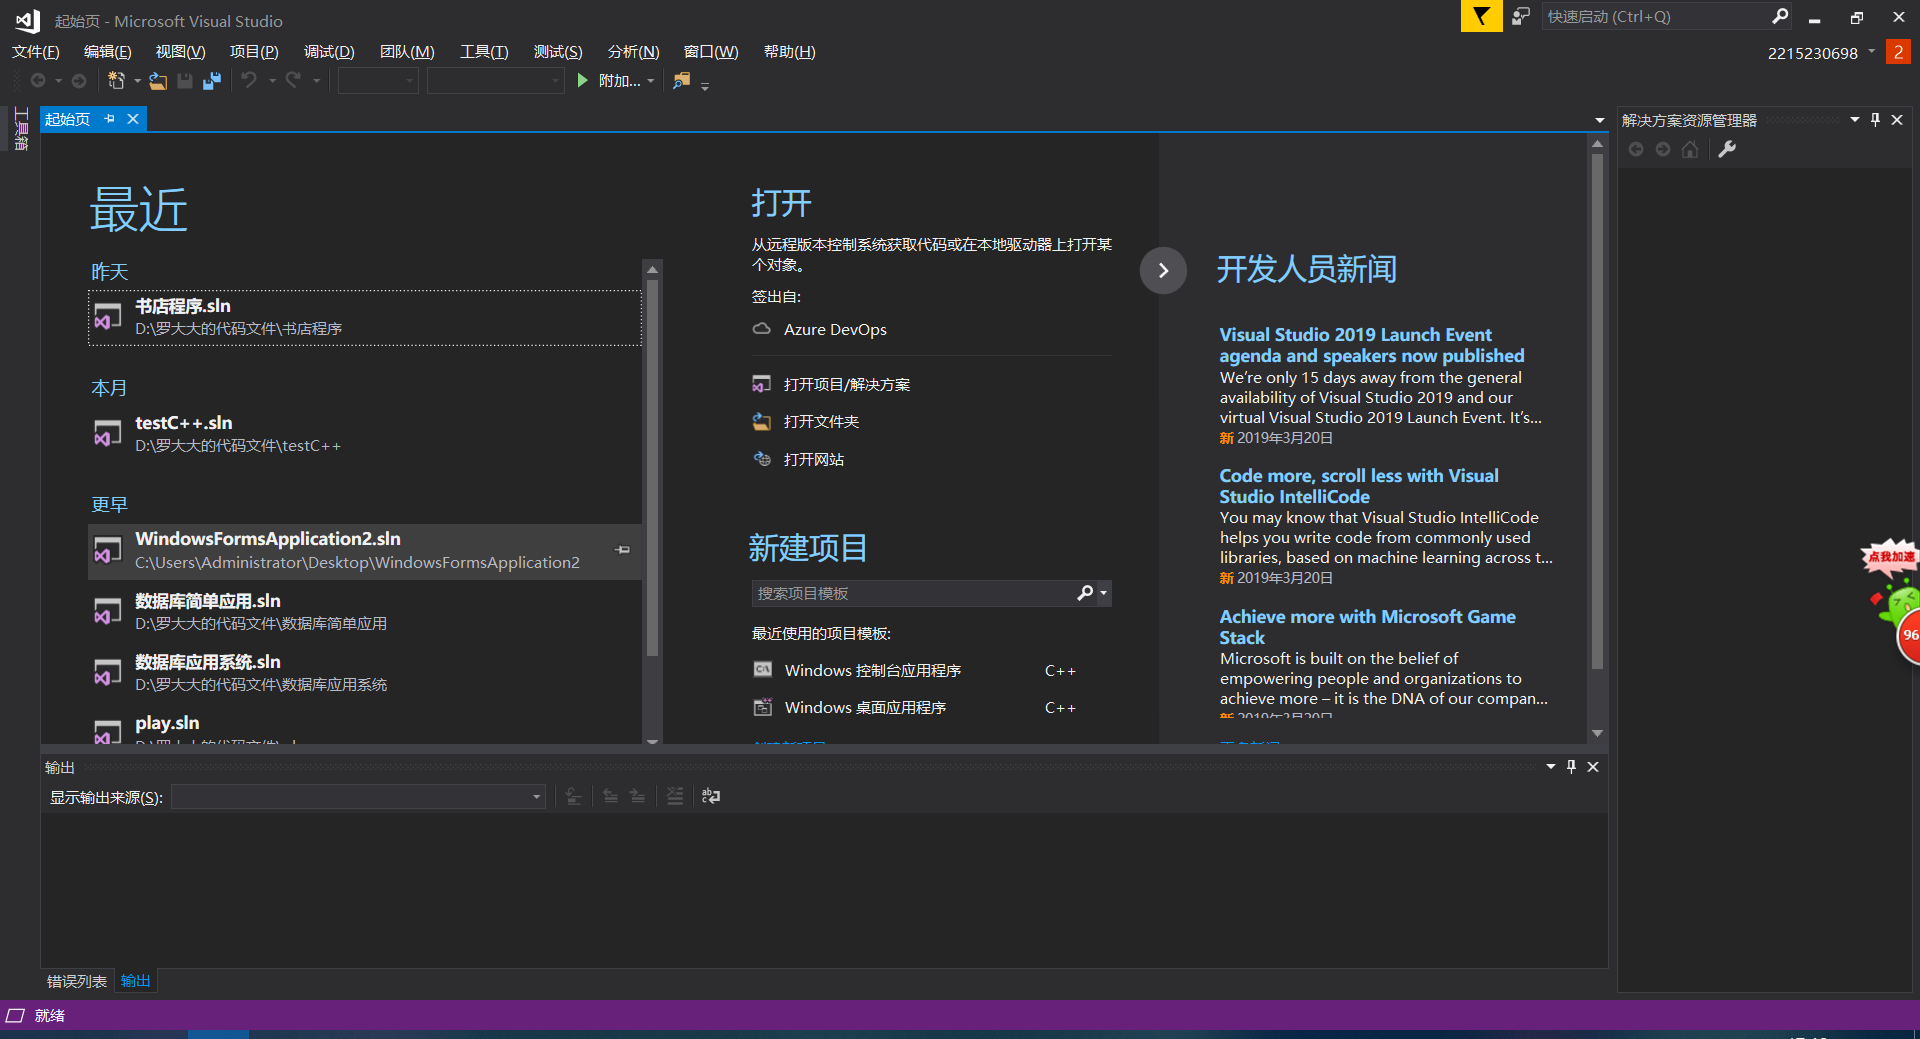Click the search icon in project template box
Viewport: 1920px width, 1039px height.
tap(1085, 593)
